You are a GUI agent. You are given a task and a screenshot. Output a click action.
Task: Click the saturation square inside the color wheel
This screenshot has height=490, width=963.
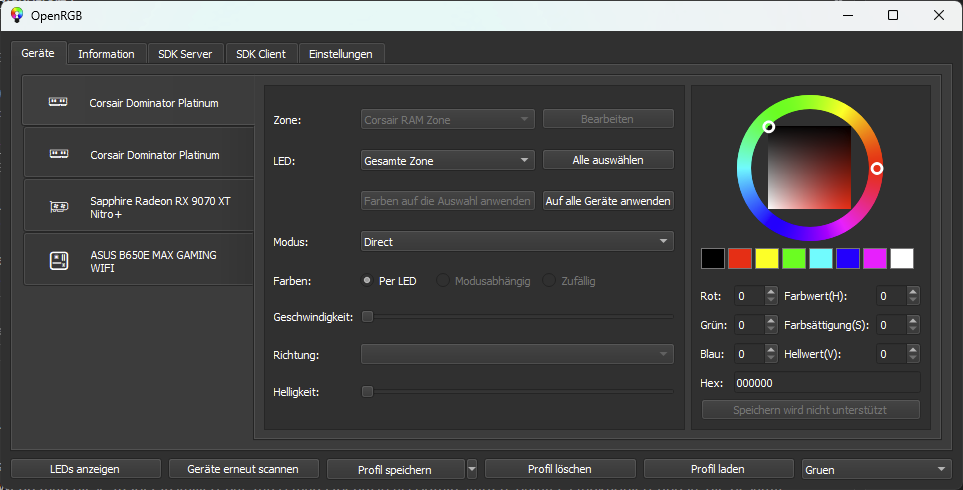coord(809,168)
